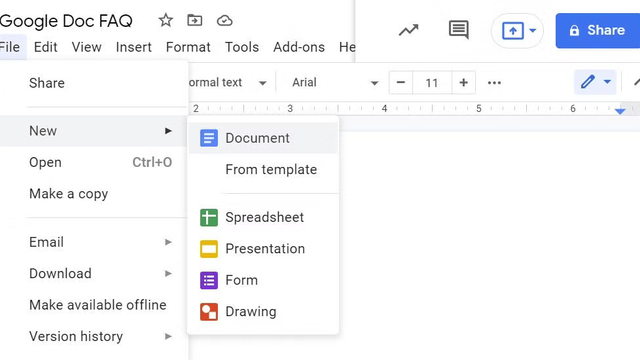Open the Add-ons menu
Screen dimensions: 640x360
(299, 47)
